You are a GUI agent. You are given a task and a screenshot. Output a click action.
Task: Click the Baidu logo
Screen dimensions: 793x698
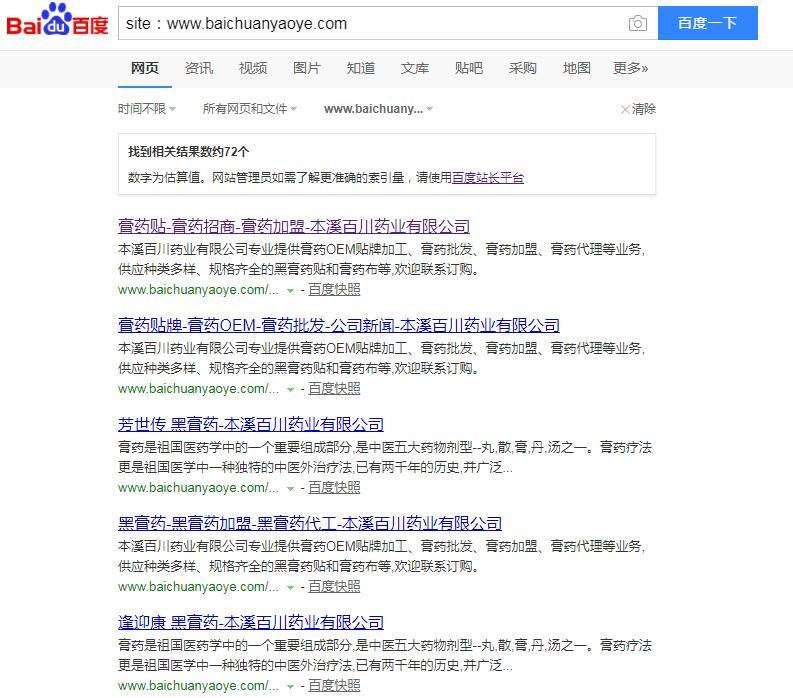(57, 20)
